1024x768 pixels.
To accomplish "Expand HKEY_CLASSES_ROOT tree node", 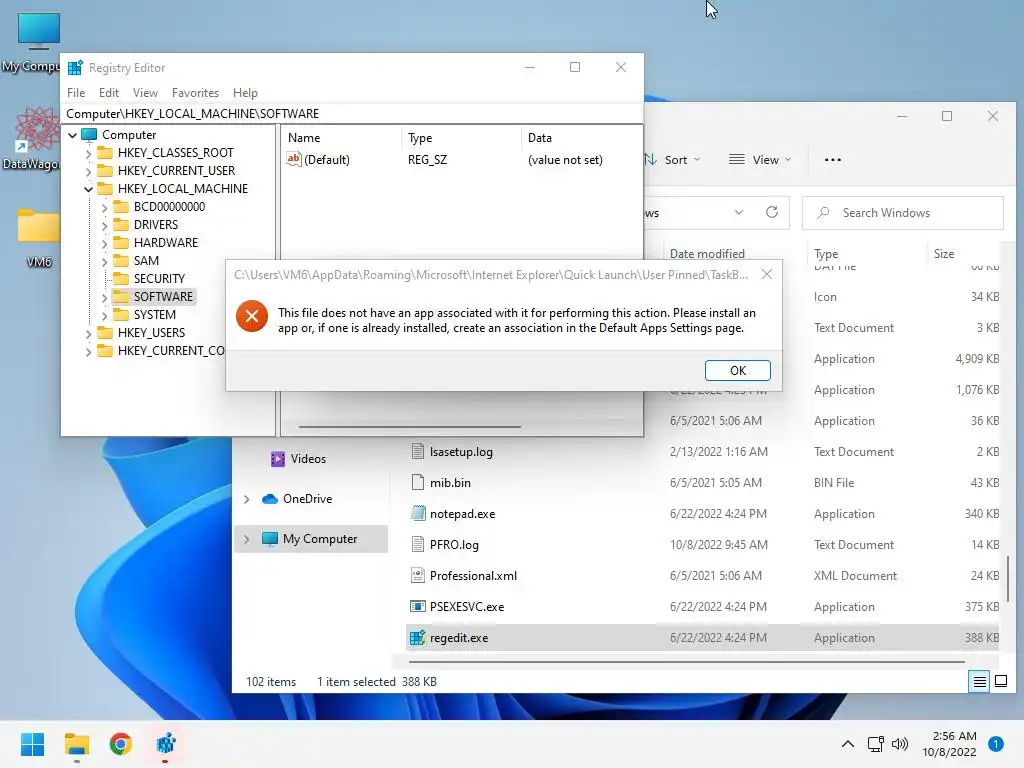I will [x=88, y=153].
